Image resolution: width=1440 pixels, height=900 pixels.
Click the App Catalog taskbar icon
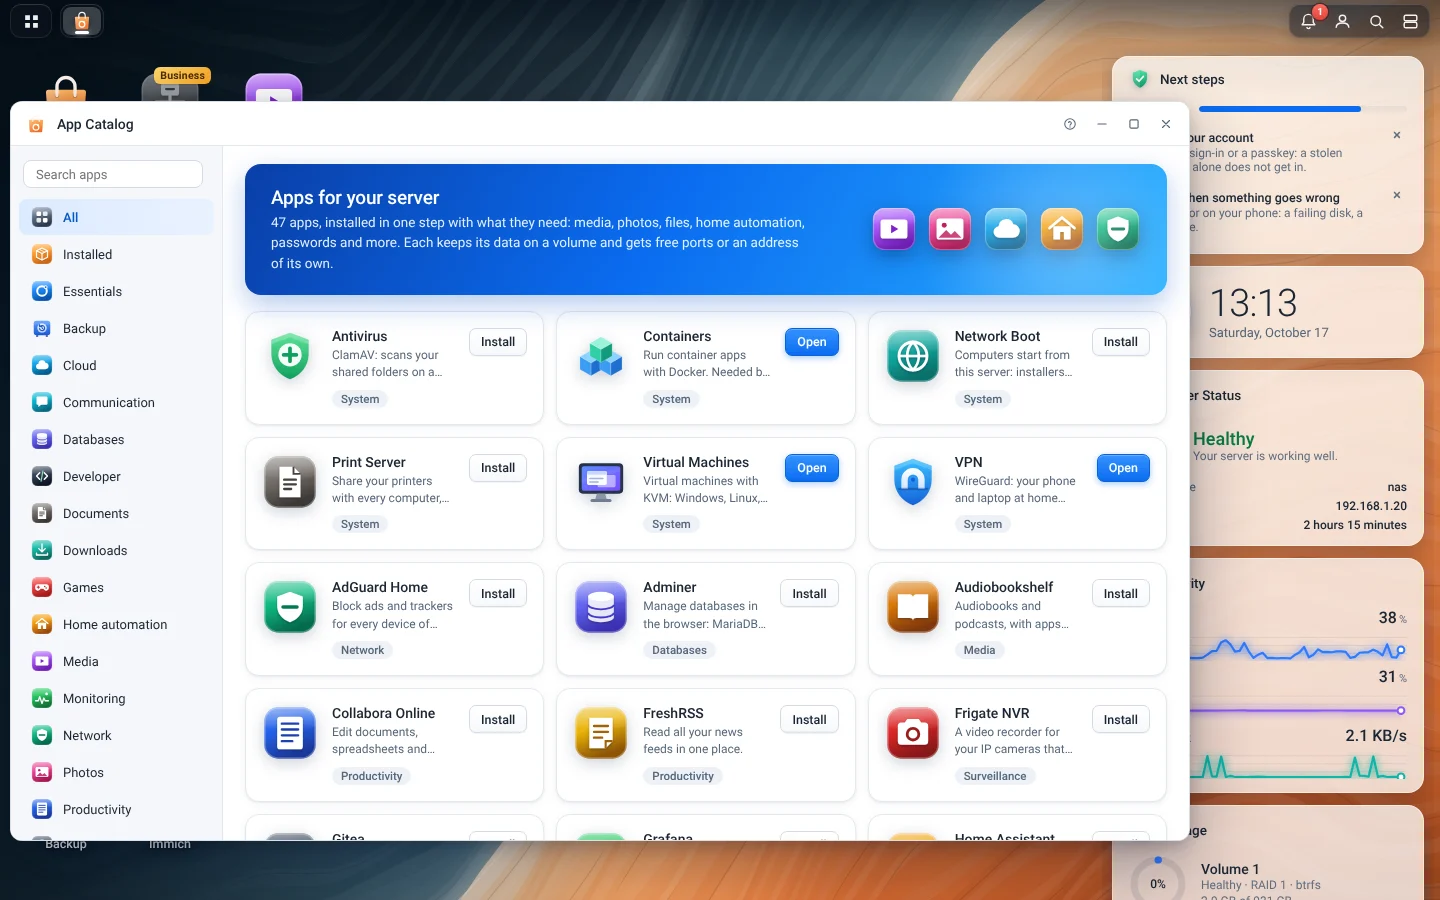82,21
